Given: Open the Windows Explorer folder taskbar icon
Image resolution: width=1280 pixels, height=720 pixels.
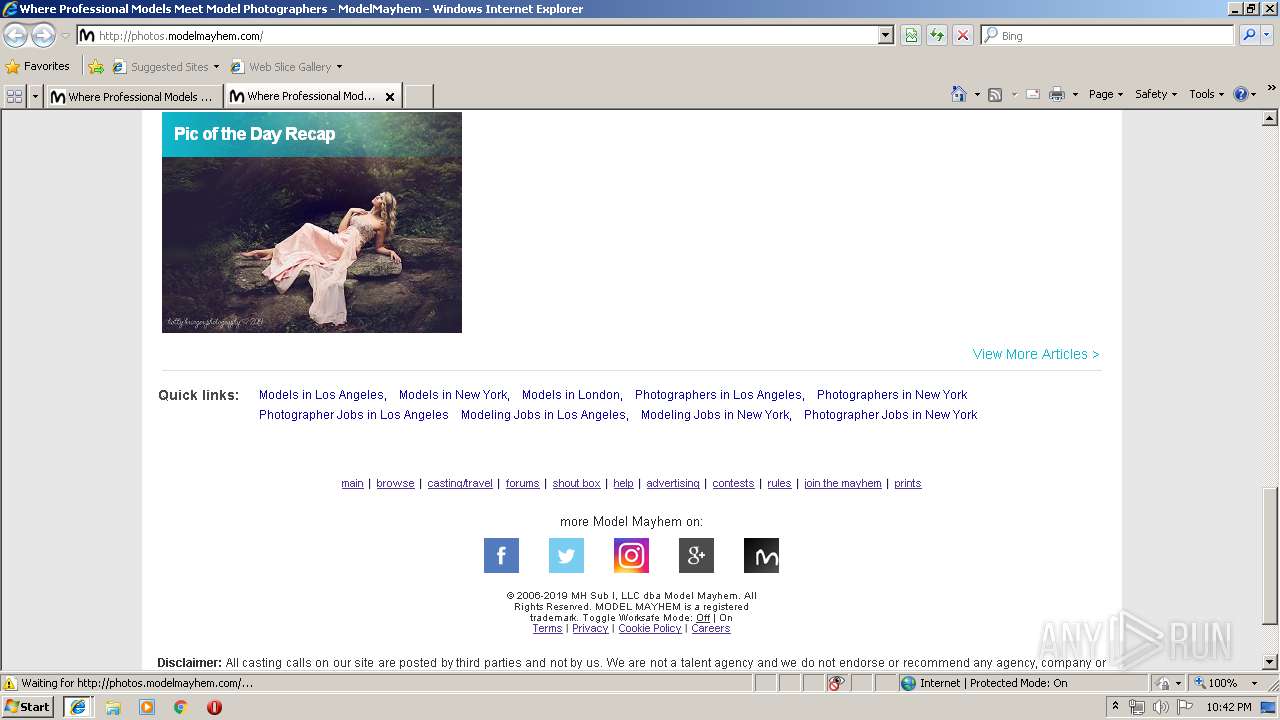Looking at the screenshot, I should [113, 707].
